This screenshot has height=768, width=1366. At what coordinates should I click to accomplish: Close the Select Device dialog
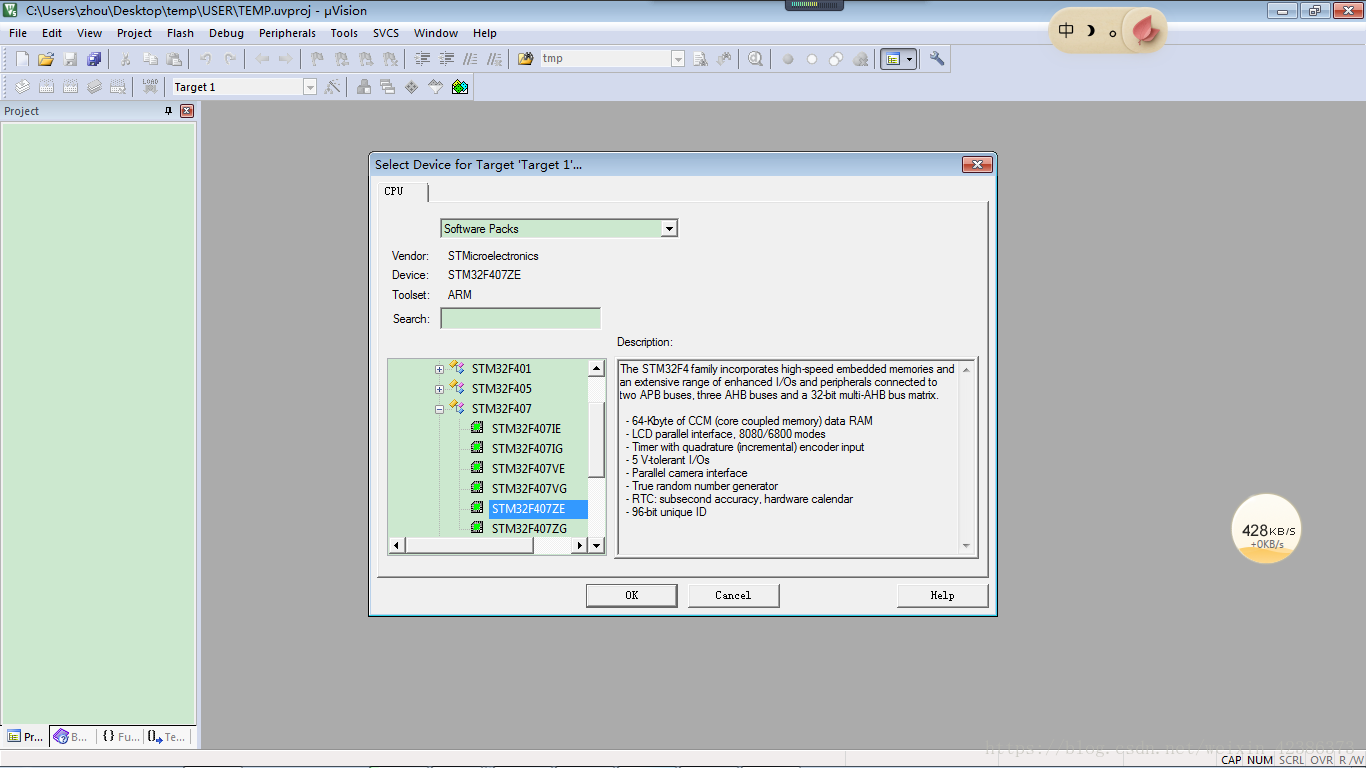977,165
